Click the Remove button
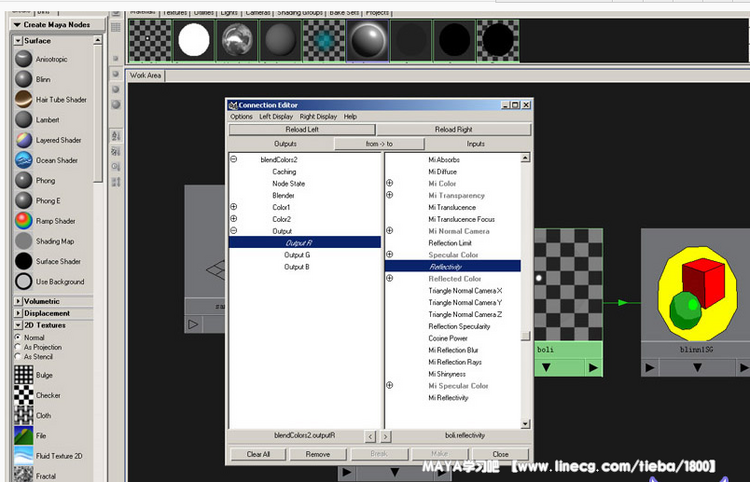Viewport: 750px width, 482px height. 318,454
